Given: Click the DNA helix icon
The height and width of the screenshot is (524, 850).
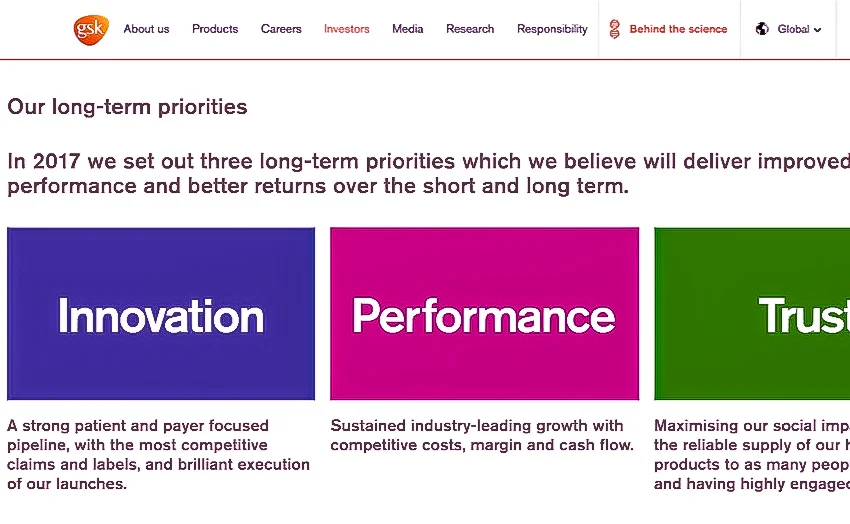Looking at the screenshot, I should click(614, 29).
